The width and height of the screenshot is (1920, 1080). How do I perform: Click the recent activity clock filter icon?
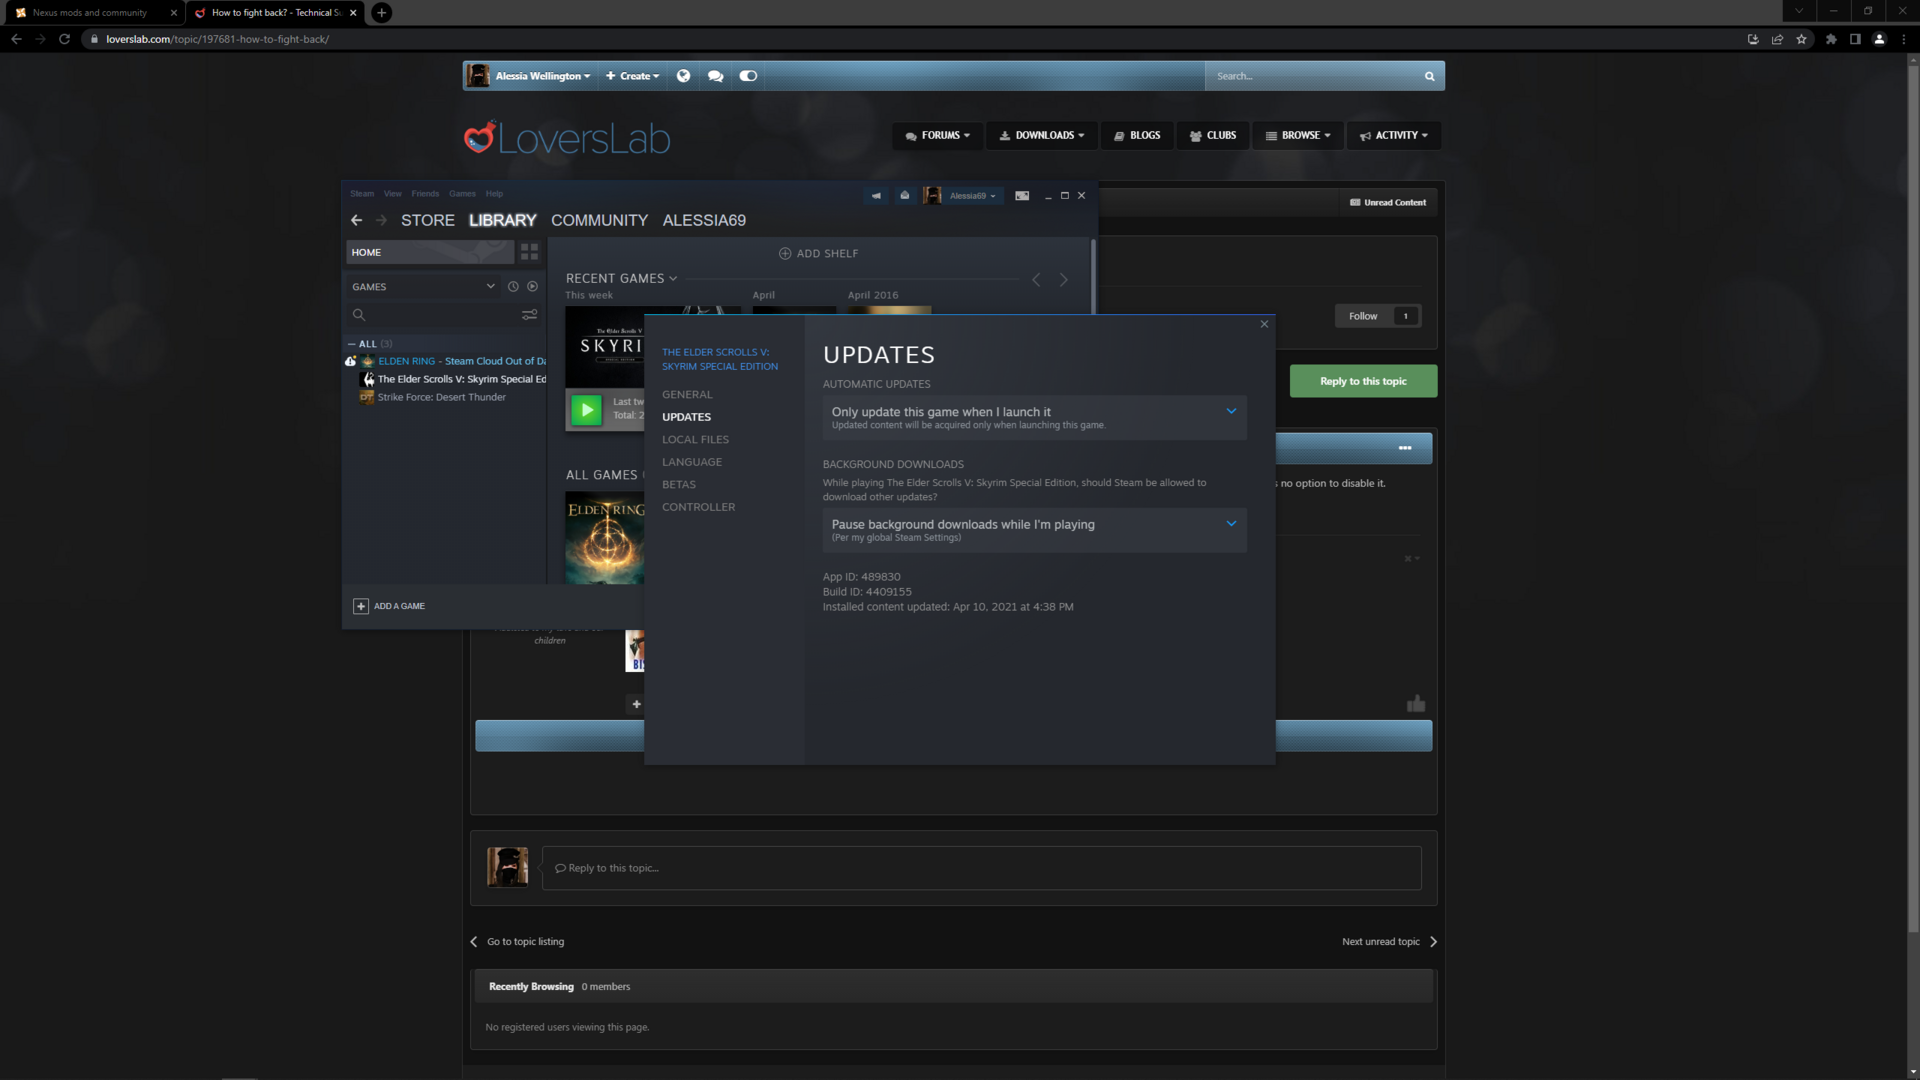click(513, 287)
